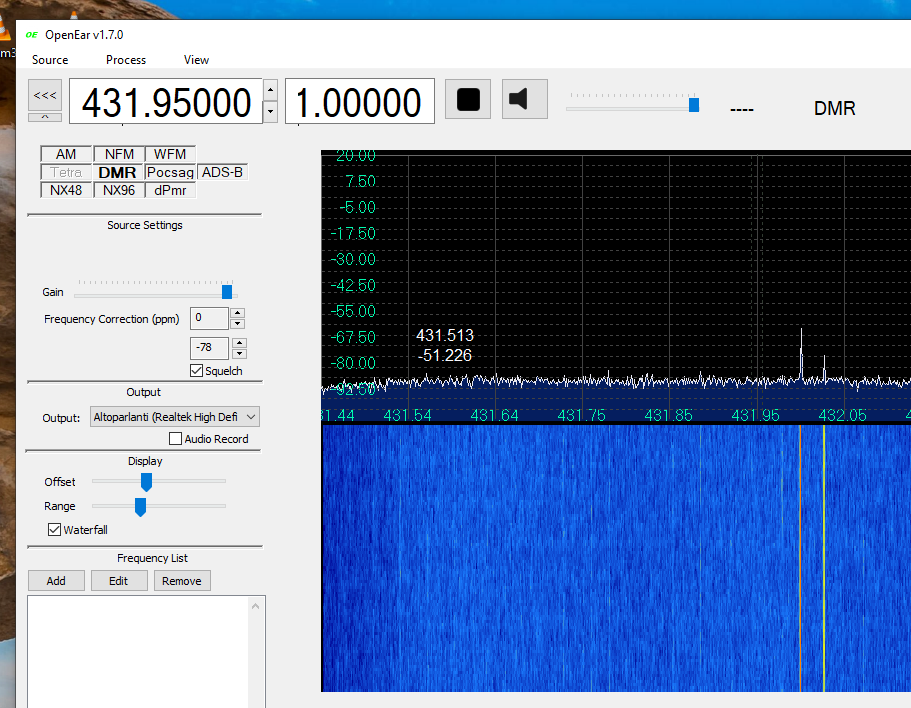Screen dimensions: 911x708
Task: Enable the Audio Record checkbox
Action: pyautogui.click(x=175, y=439)
